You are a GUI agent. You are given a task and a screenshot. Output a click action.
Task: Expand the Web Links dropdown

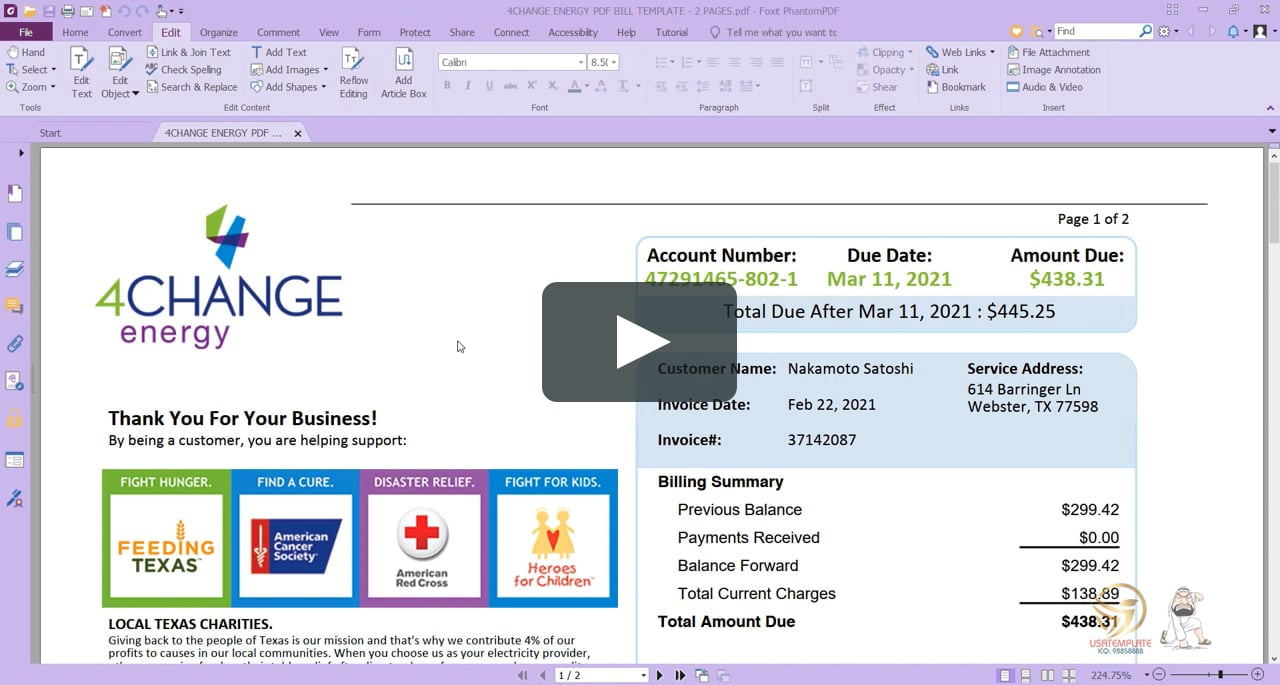coord(992,52)
